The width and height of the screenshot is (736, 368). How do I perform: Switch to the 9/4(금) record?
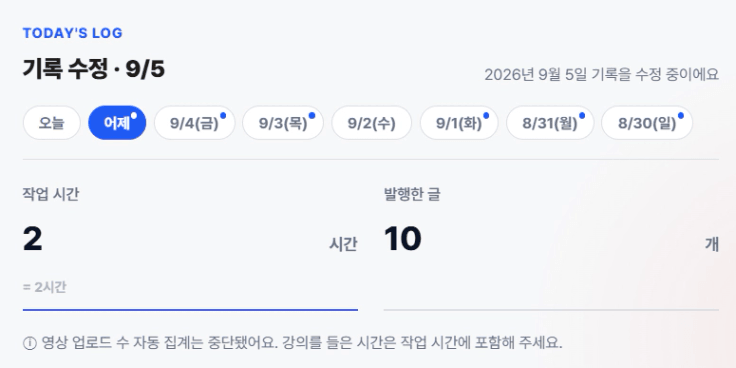[194, 123]
